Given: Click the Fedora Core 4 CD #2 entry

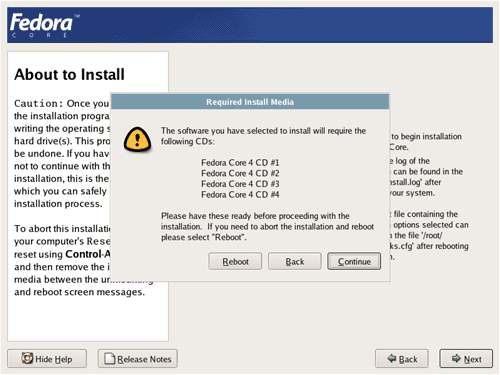Looking at the screenshot, I should click(240, 173).
